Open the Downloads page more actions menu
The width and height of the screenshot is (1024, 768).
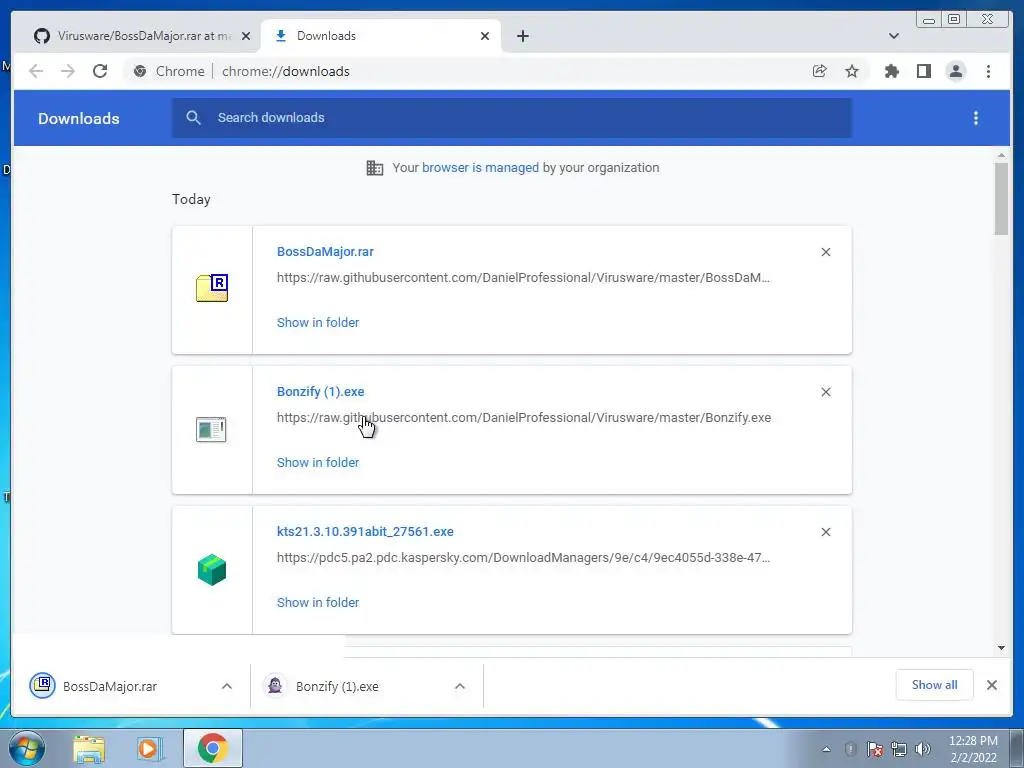click(x=976, y=118)
